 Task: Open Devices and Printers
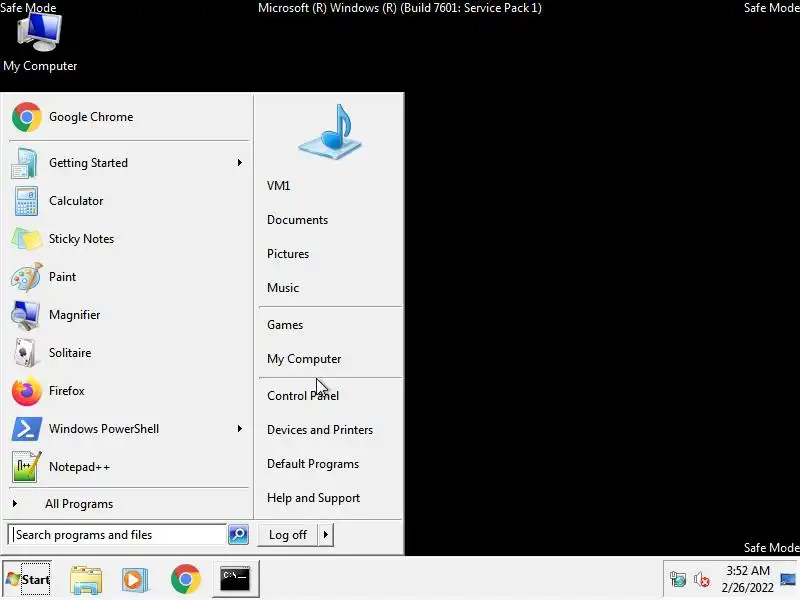point(320,430)
